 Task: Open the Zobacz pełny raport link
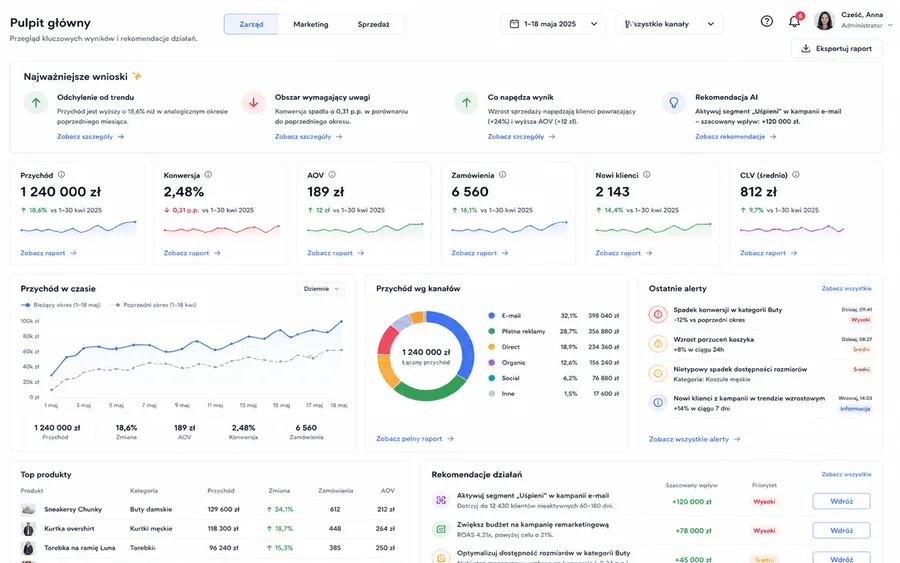coord(414,438)
